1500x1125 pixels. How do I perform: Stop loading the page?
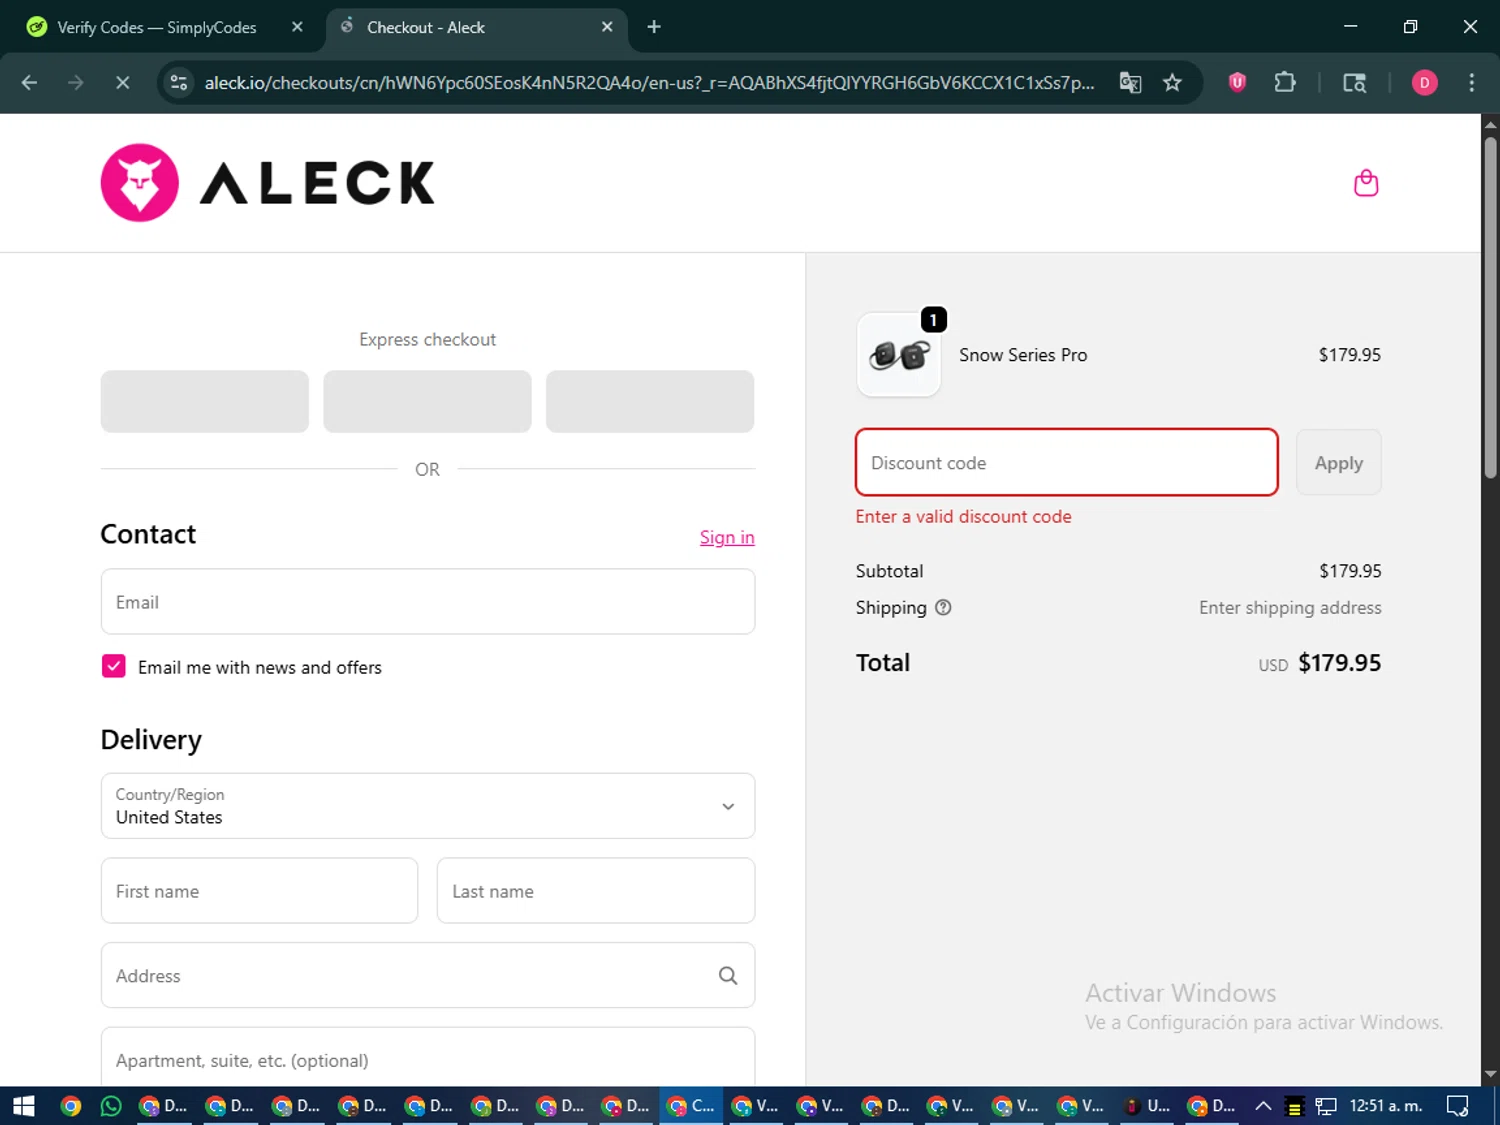122,83
